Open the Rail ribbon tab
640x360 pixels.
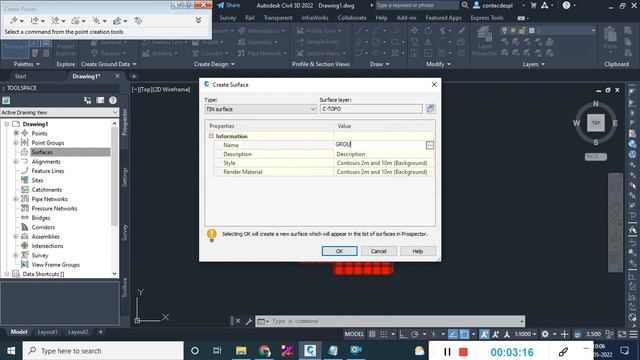point(250,18)
